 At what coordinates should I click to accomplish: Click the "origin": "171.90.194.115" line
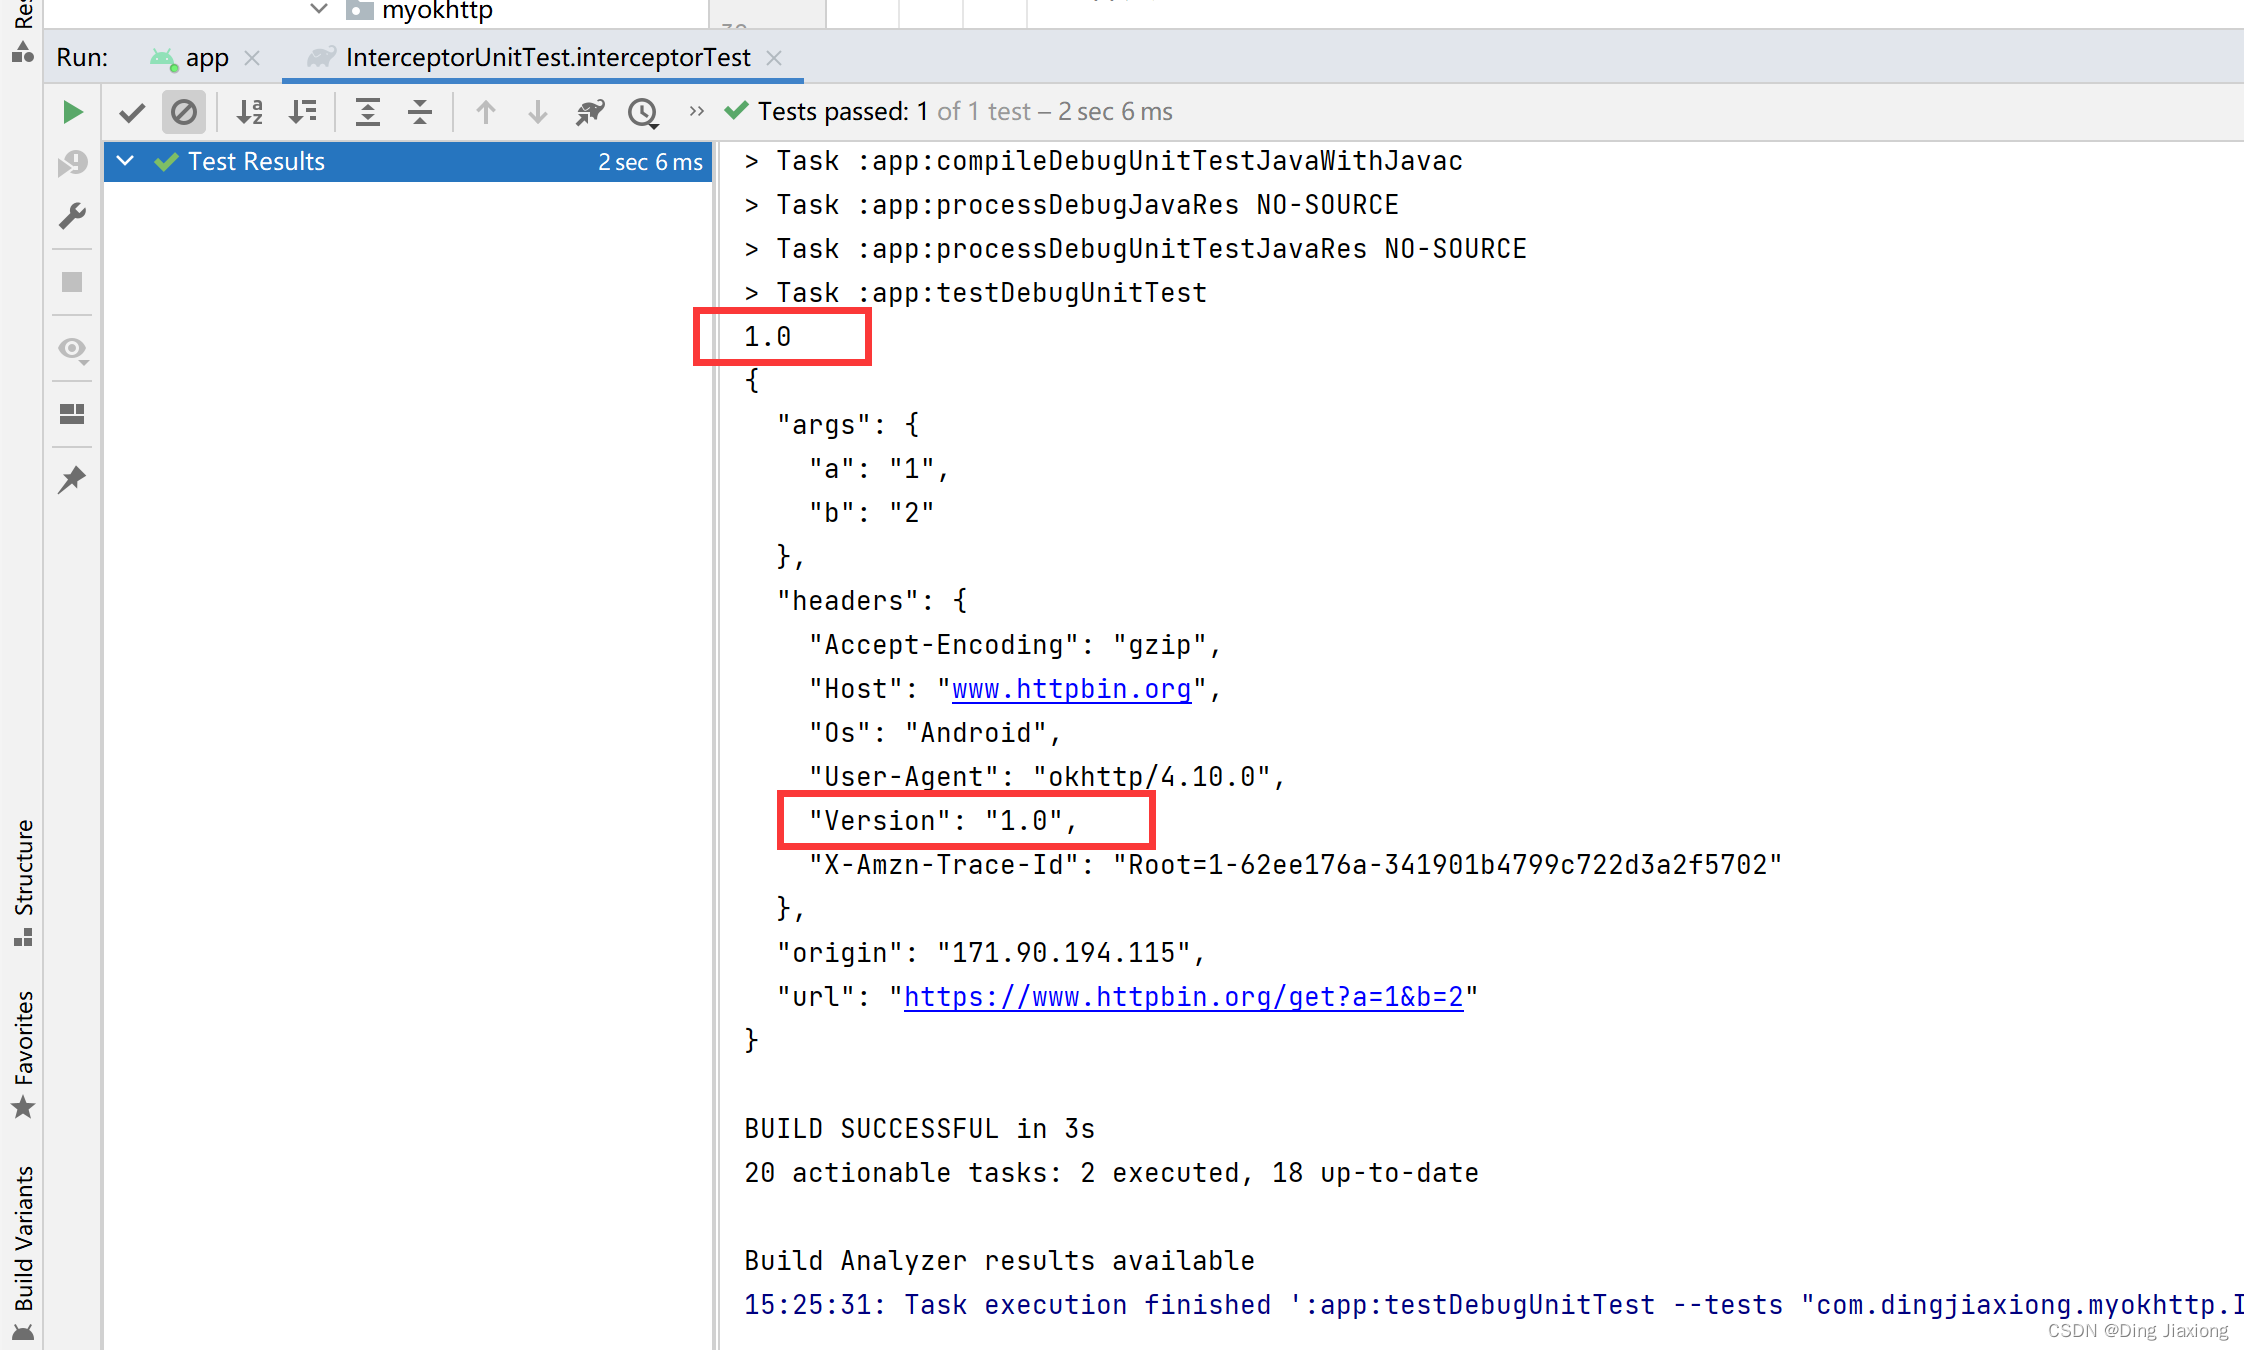pos(991,953)
